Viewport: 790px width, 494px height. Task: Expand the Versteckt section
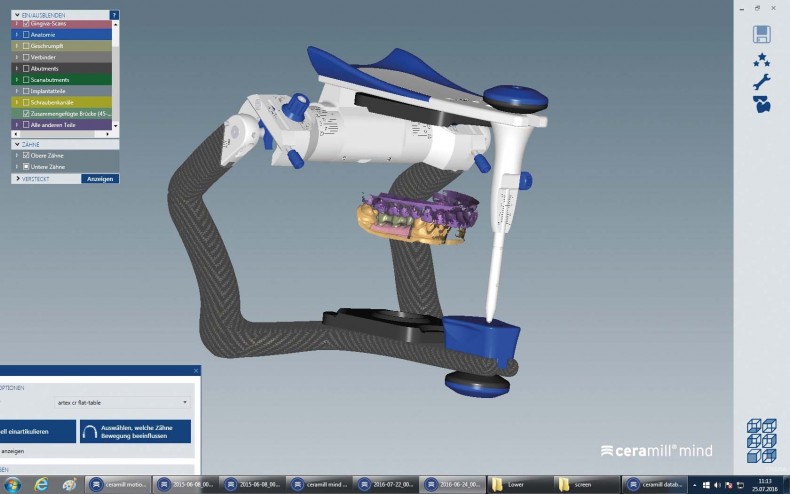(x=16, y=178)
